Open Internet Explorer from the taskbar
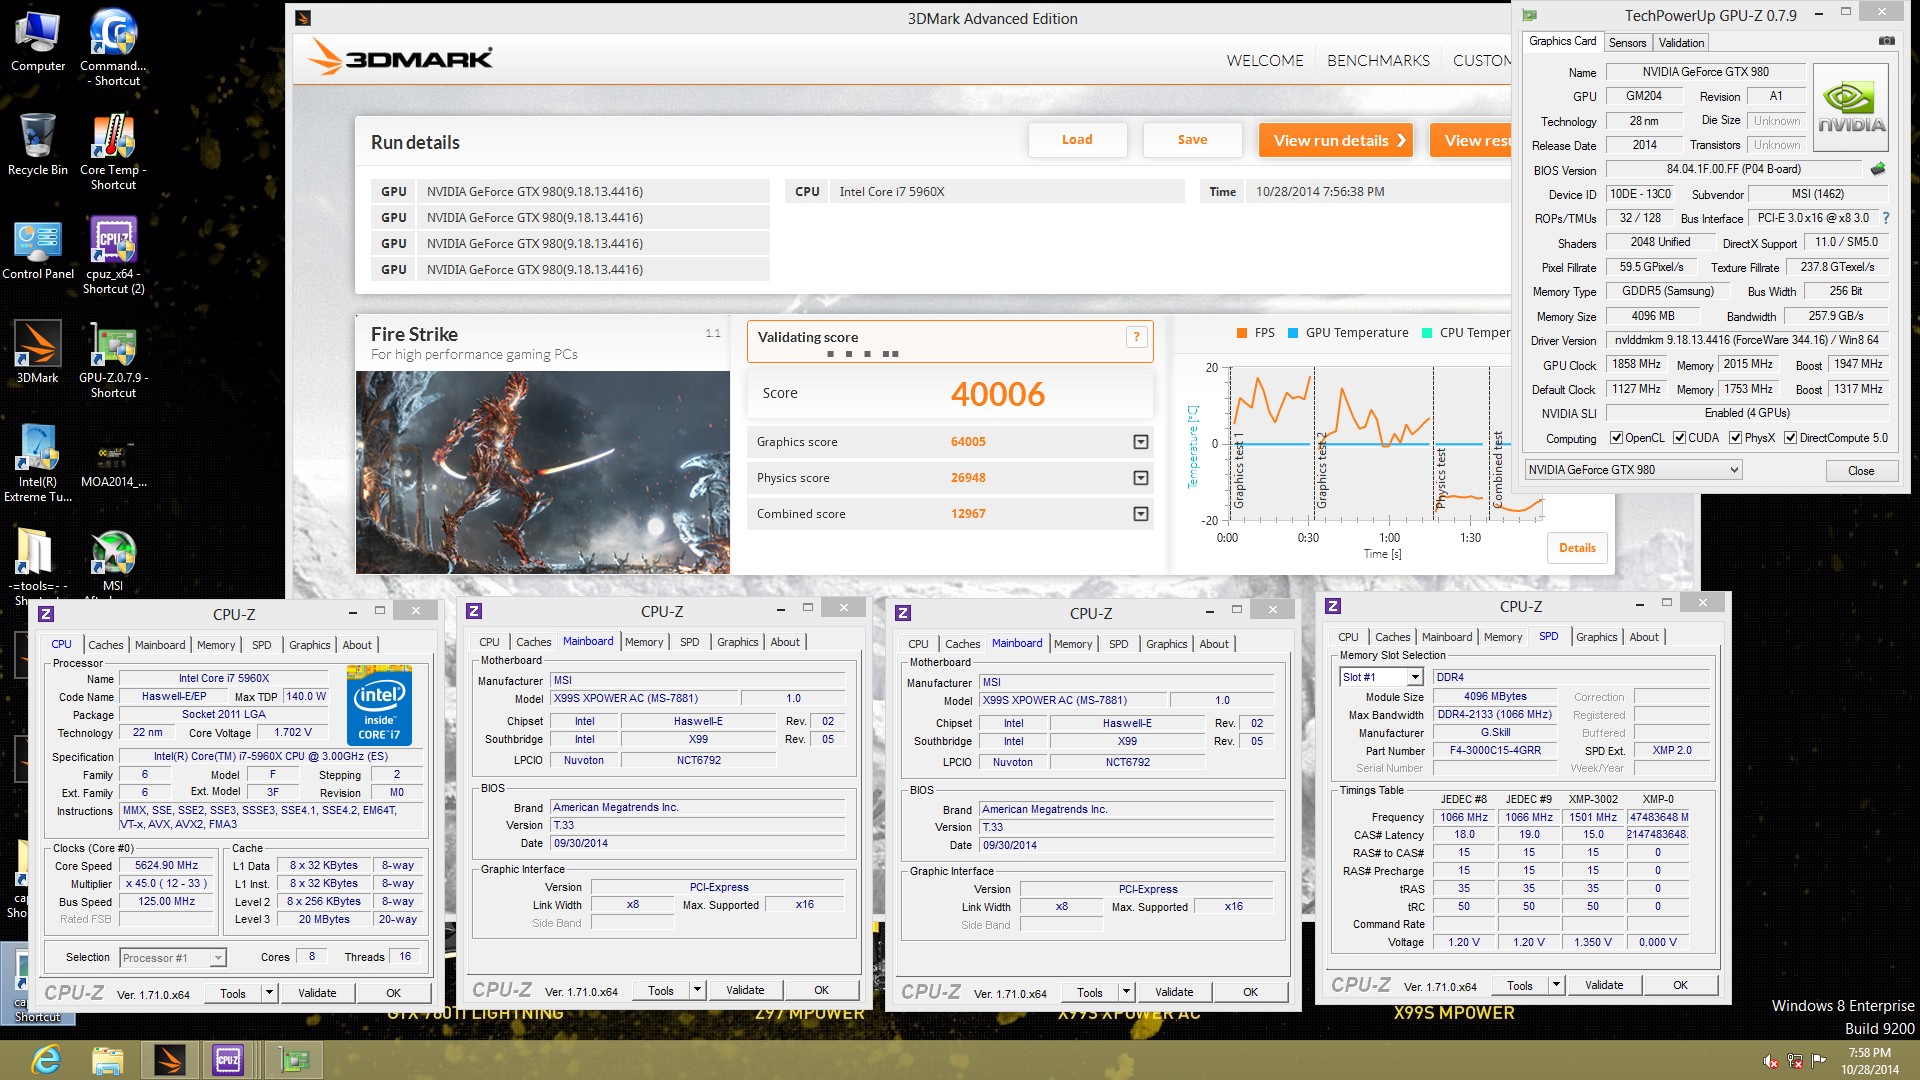This screenshot has width=1920, height=1080. pos(46,1059)
